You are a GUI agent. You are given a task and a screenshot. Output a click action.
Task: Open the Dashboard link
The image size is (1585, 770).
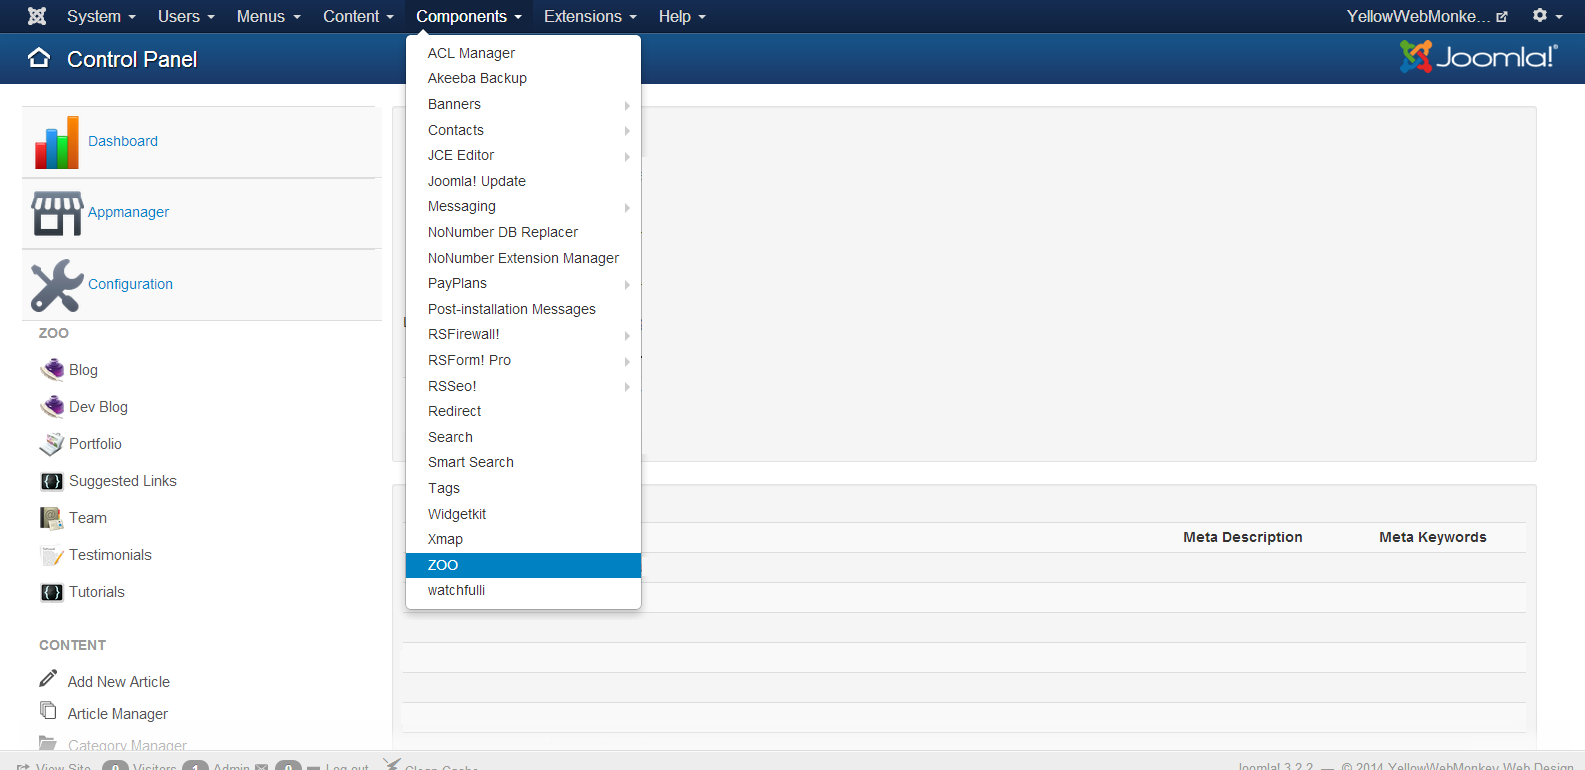click(x=123, y=141)
